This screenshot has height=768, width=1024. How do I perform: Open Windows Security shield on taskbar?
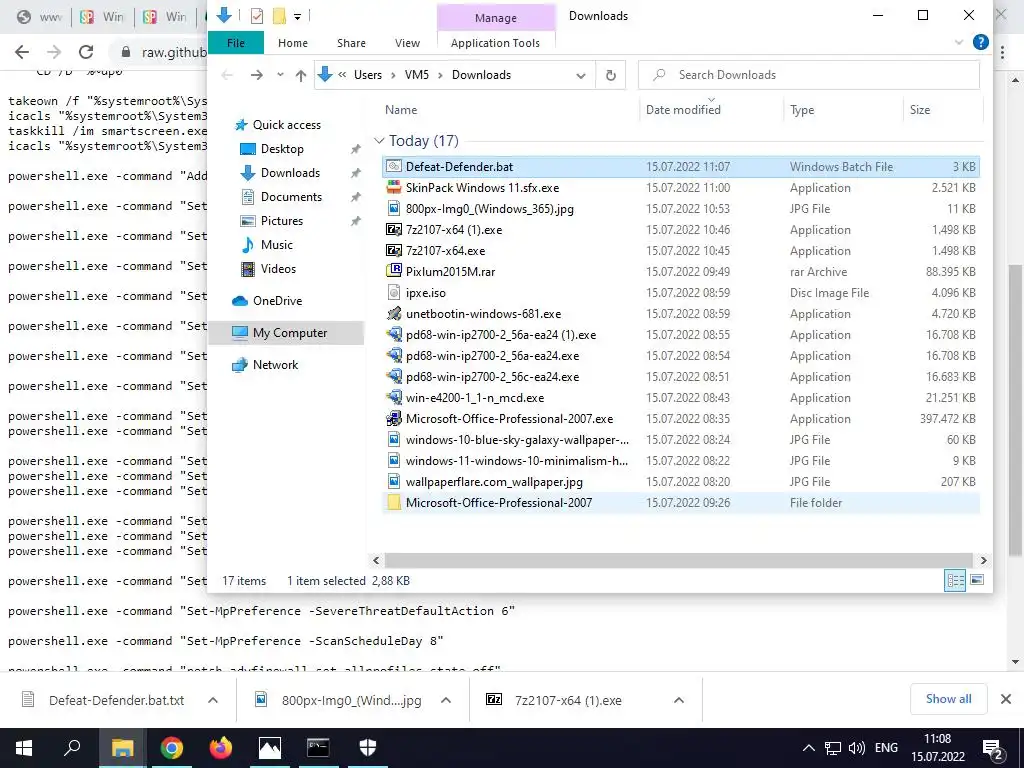tap(368, 748)
